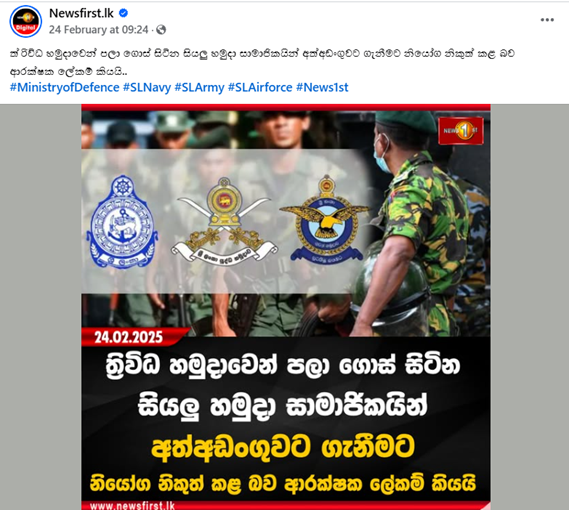Open the #SLAirforce hashtag

click(260, 87)
